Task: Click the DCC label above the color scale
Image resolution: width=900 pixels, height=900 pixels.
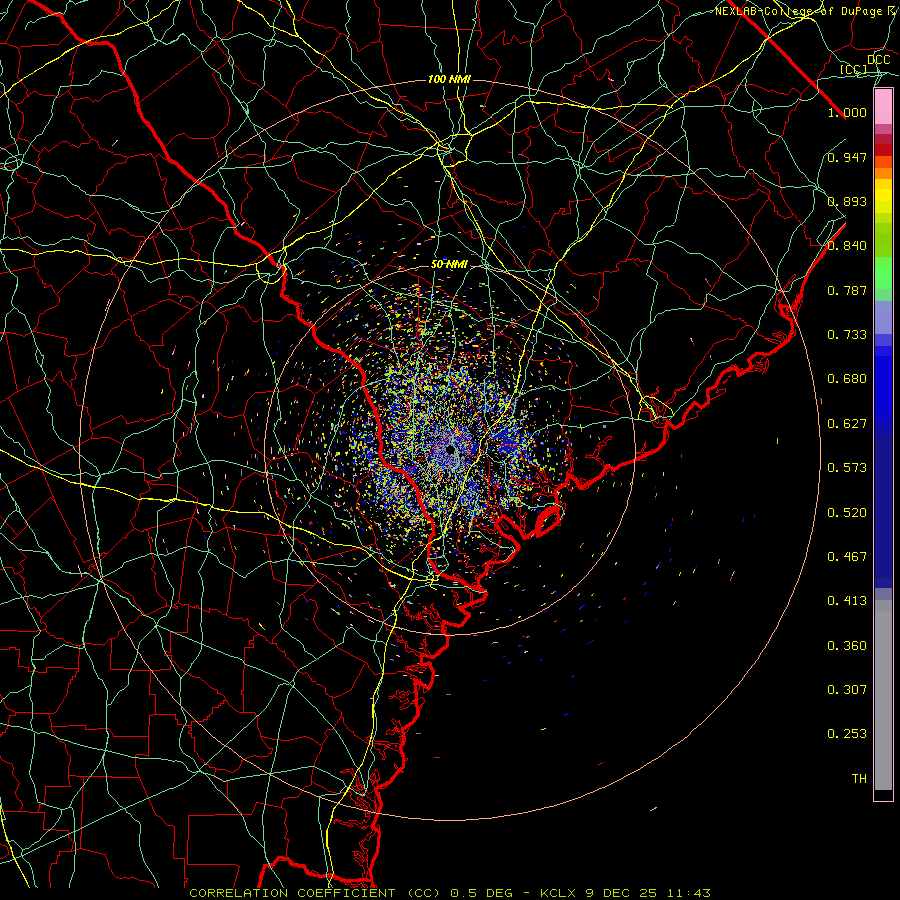Action: point(878,60)
